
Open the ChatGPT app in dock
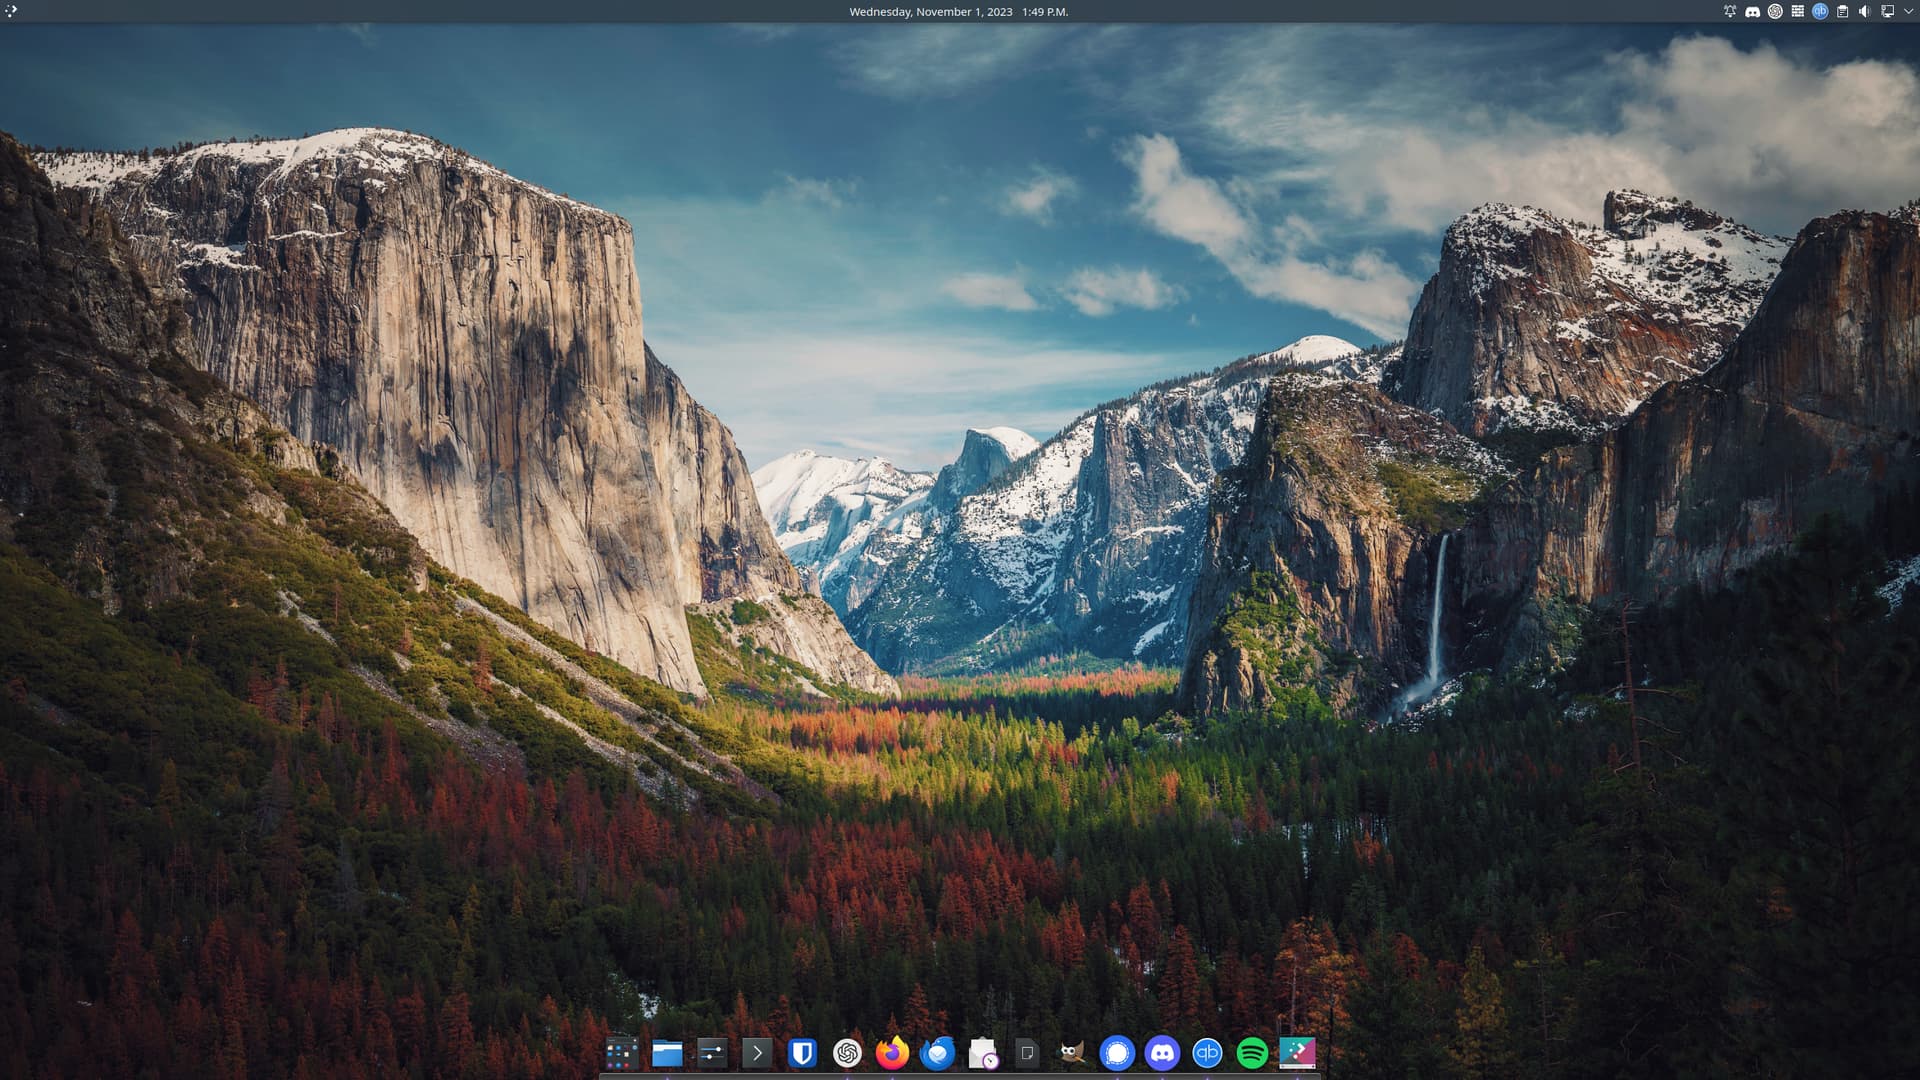847,1053
